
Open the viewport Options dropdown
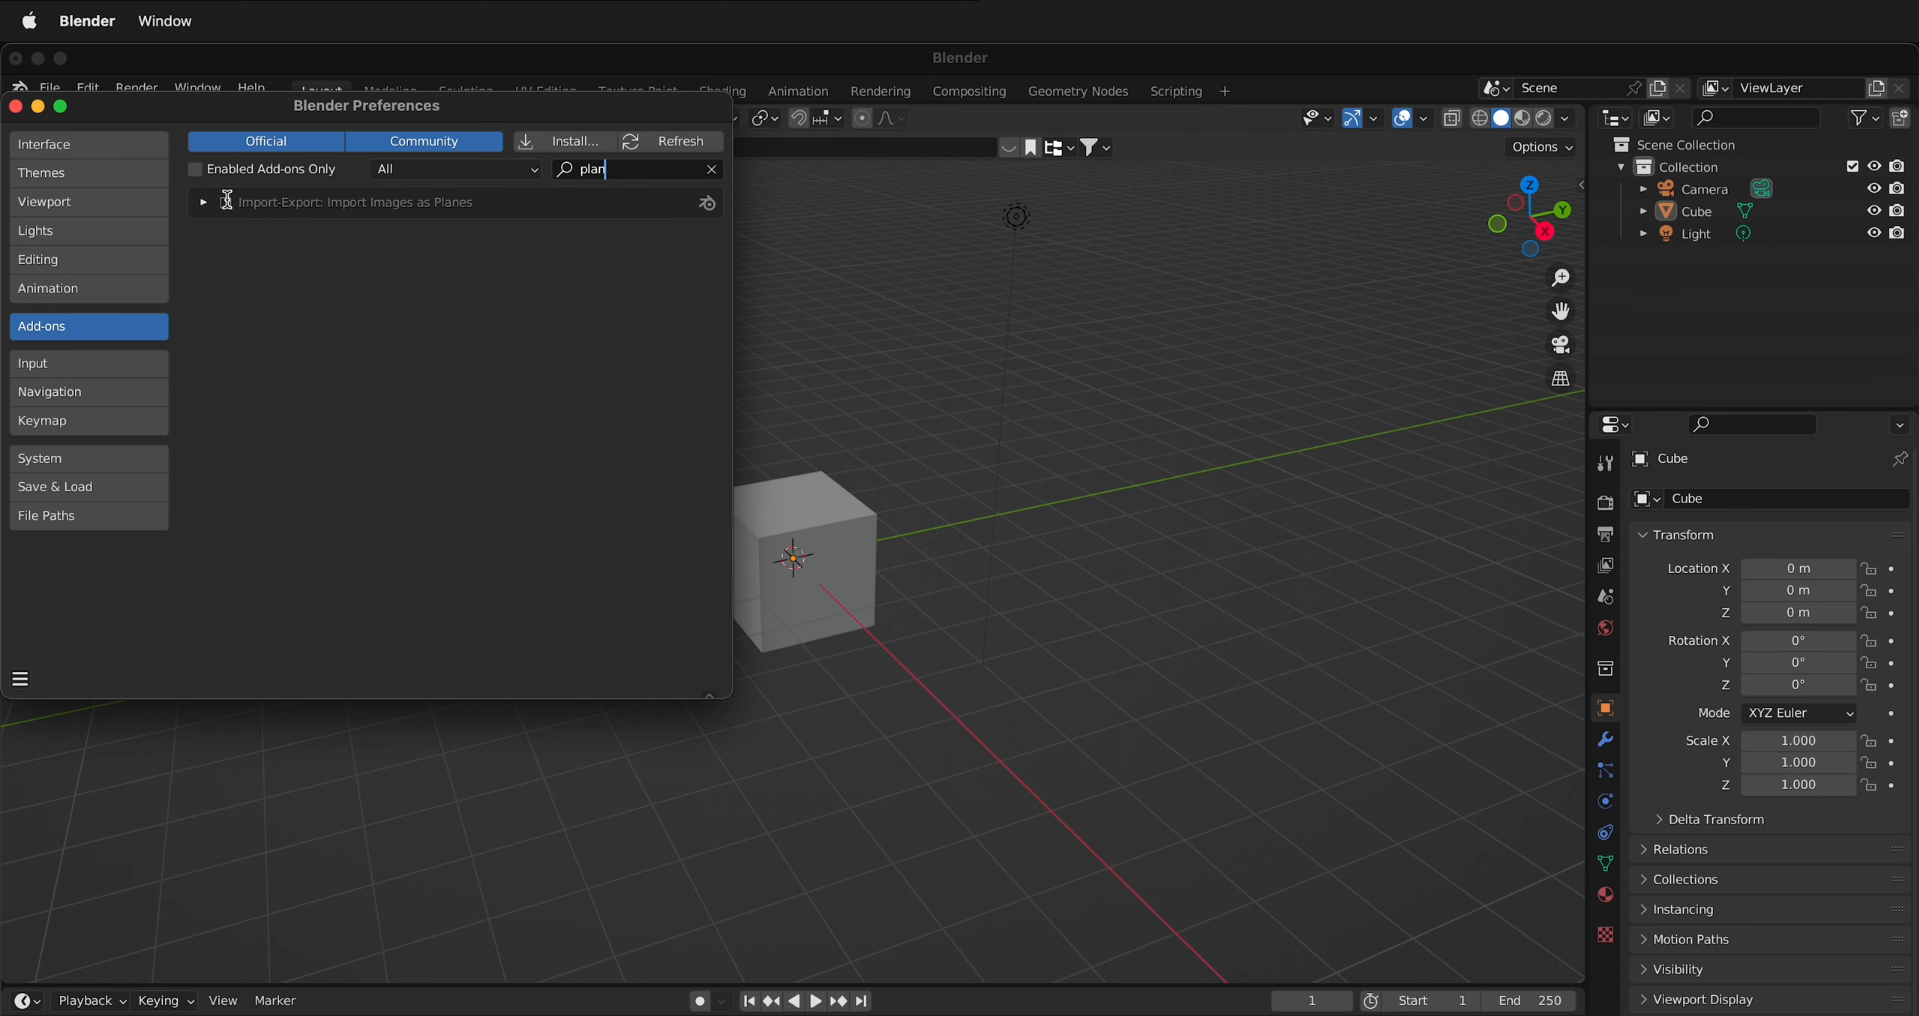(1542, 147)
